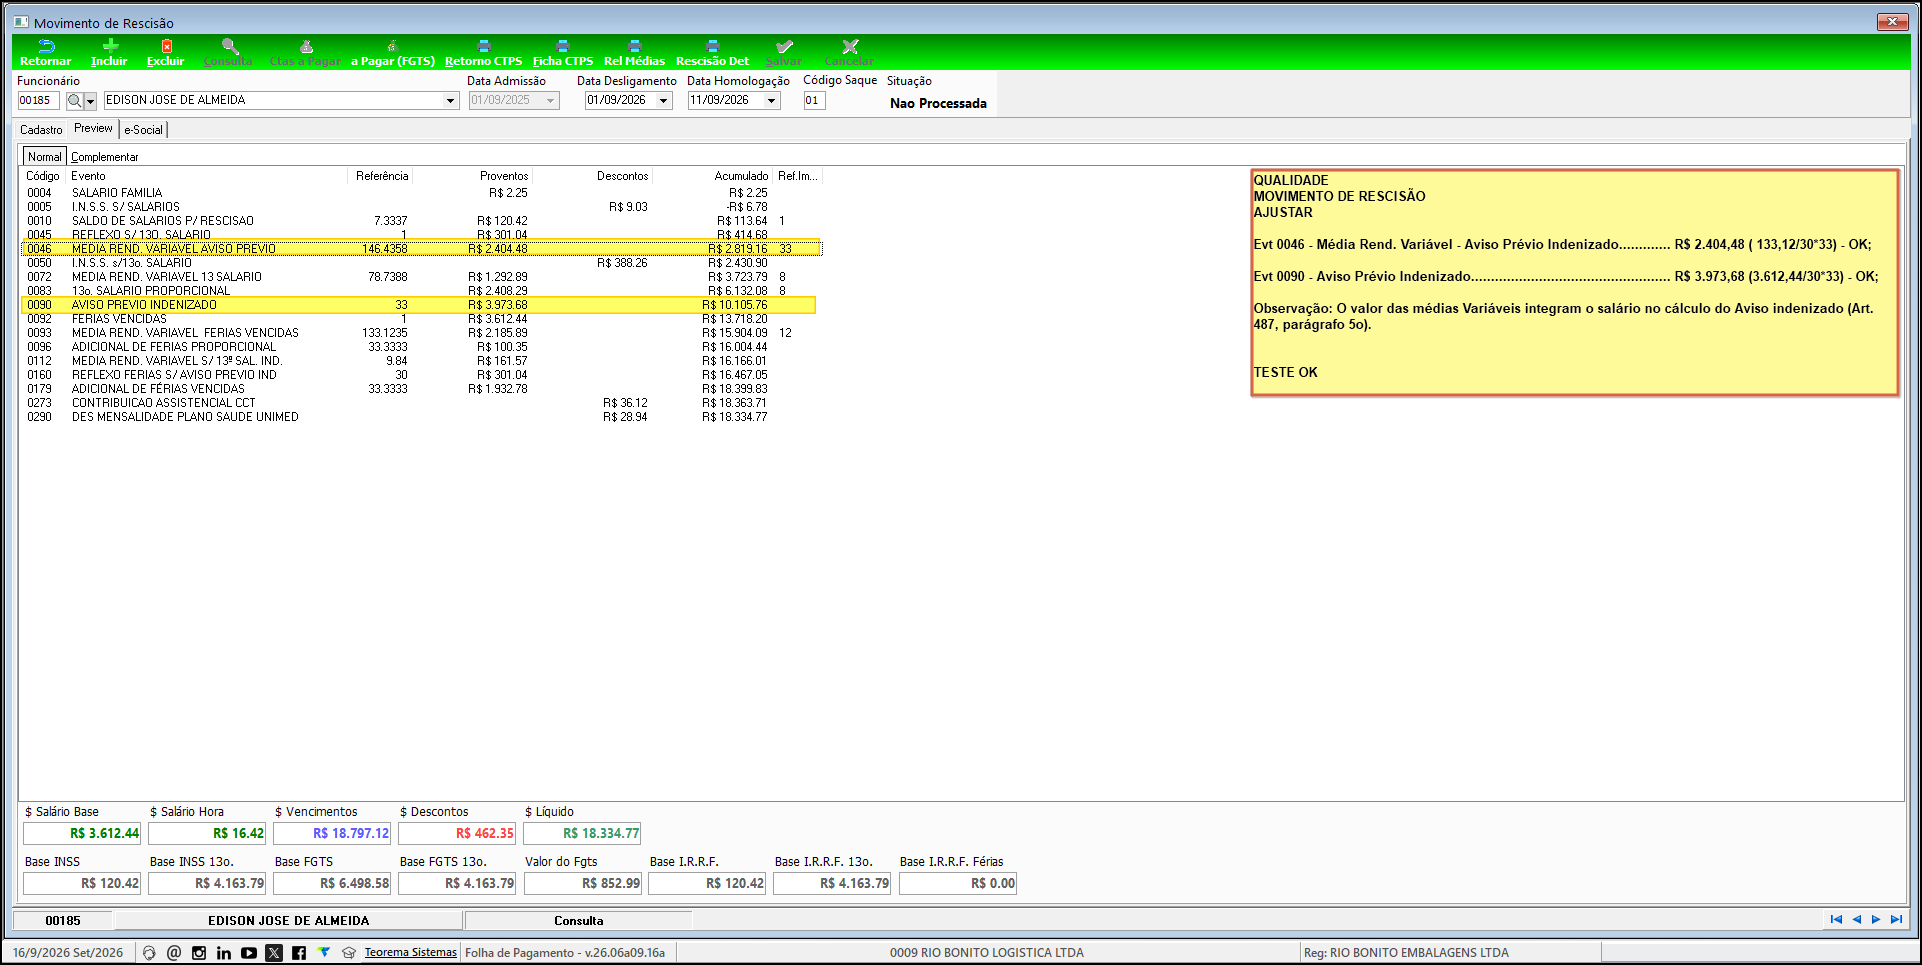Viewport: 1922px width, 965px height.
Task: Click the Retornar toolbar button
Action: (46, 53)
